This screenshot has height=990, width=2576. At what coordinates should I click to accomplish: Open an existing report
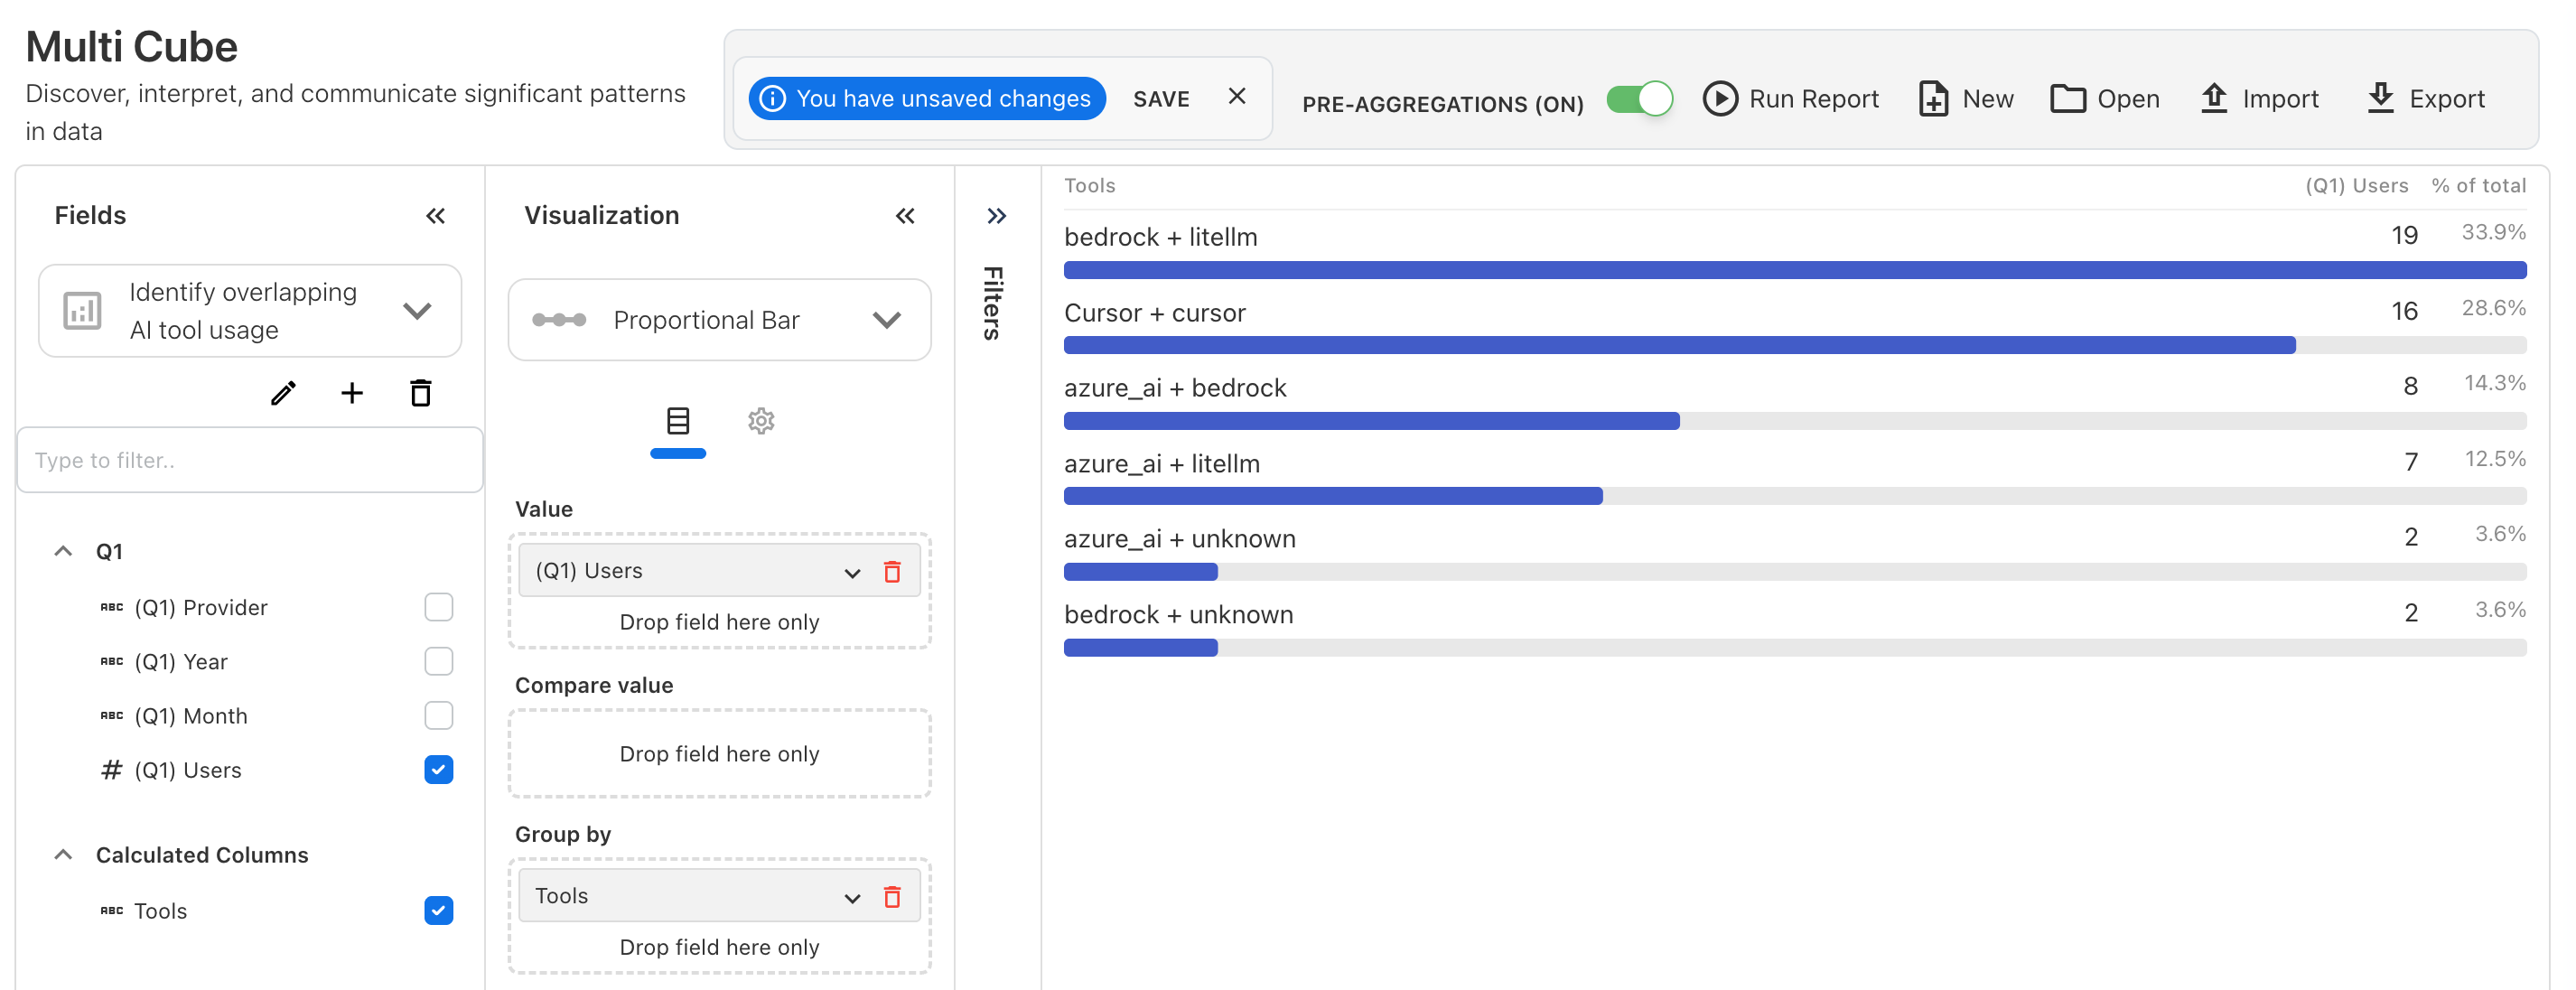point(2105,98)
